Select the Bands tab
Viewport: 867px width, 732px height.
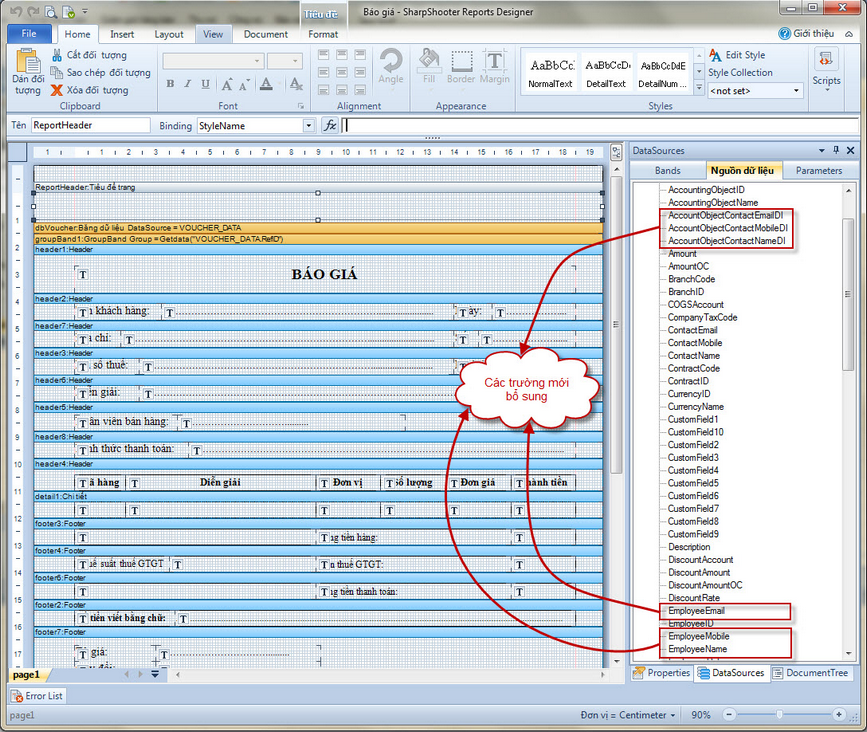click(x=667, y=171)
